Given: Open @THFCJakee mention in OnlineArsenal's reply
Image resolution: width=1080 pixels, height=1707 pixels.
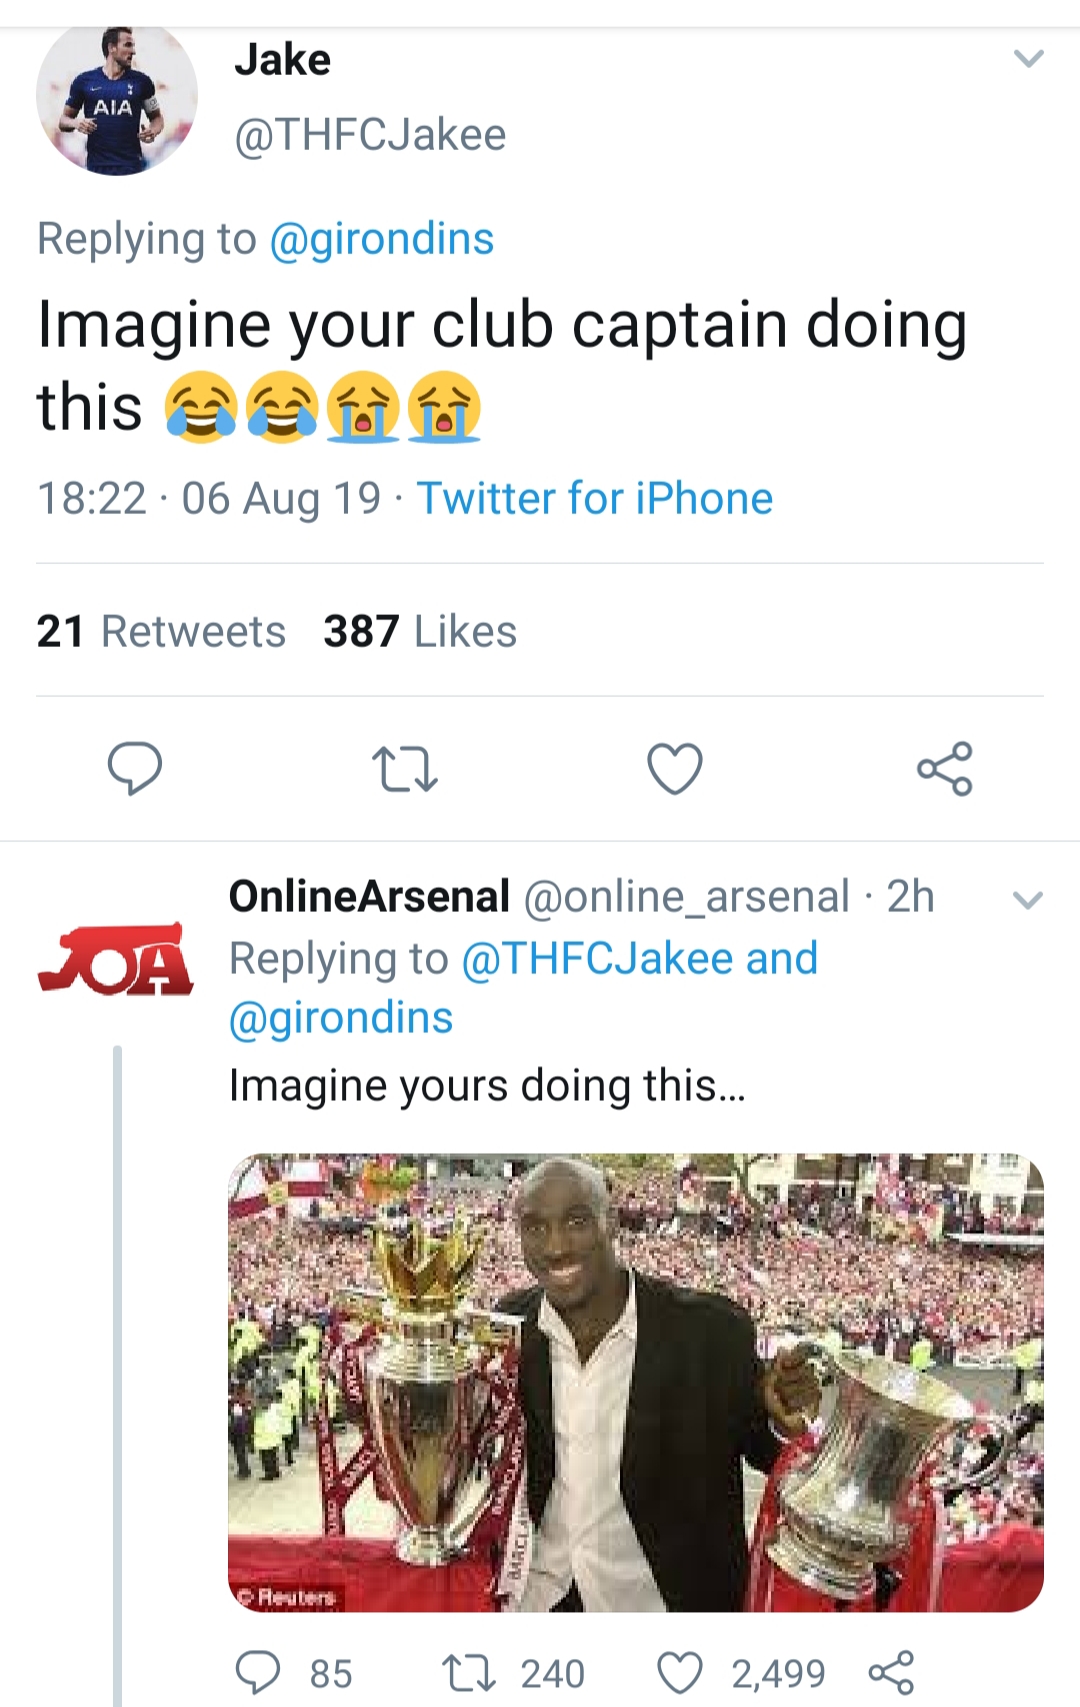Looking at the screenshot, I should pyautogui.click(x=598, y=958).
